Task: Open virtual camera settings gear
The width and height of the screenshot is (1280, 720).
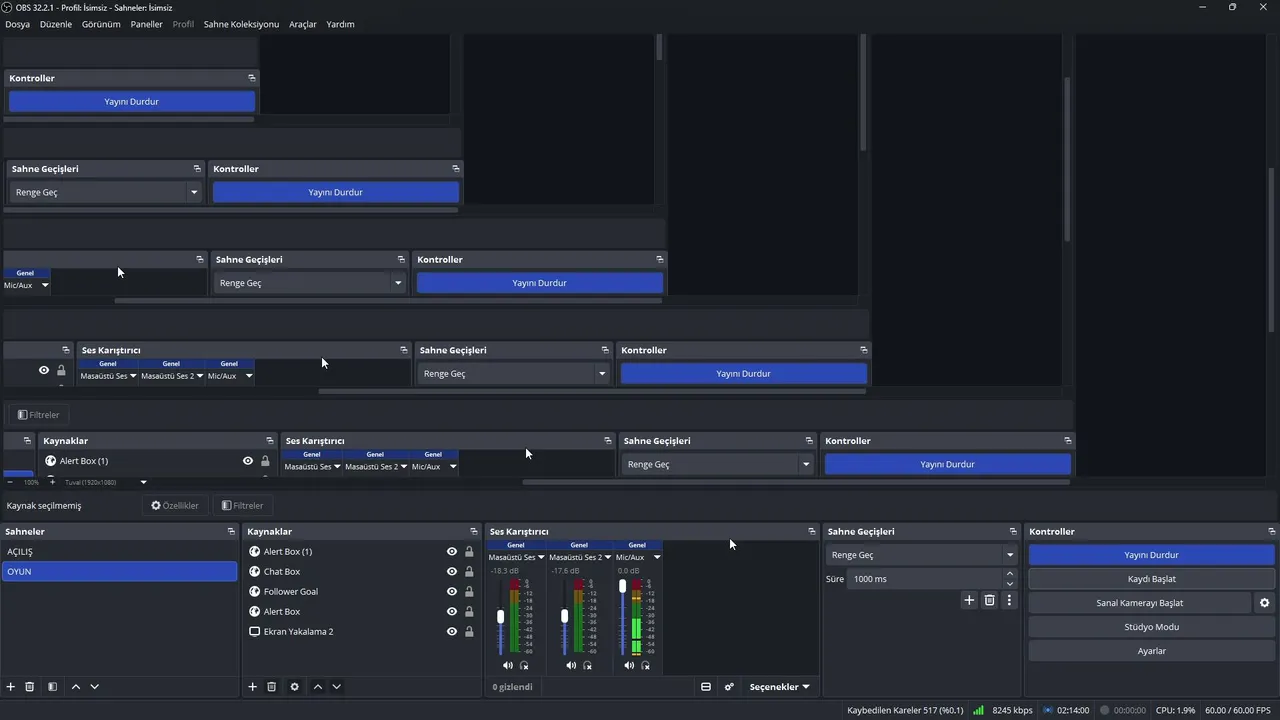Action: [x=1265, y=603]
